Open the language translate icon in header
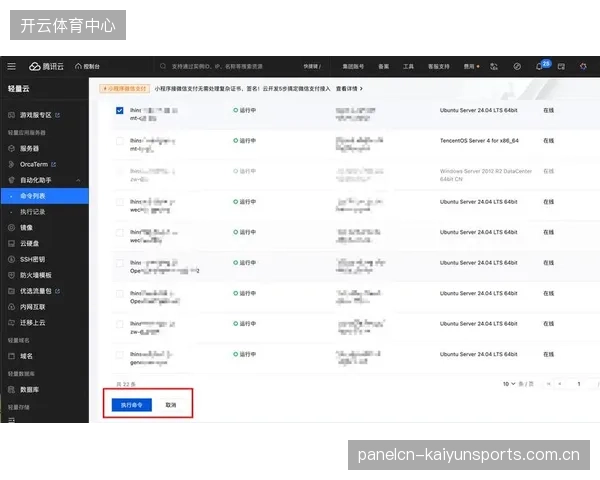The width and height of the screenshot is (600, 480). [494, 67]
